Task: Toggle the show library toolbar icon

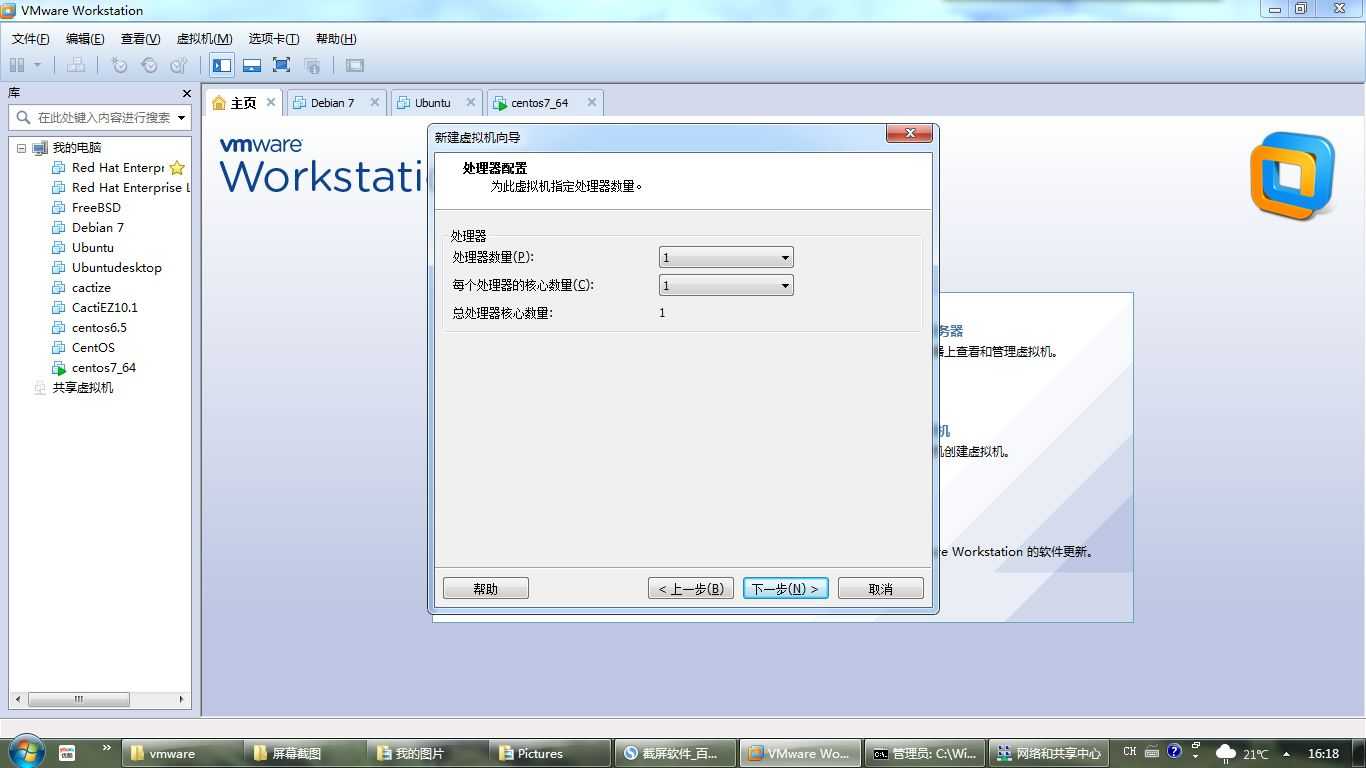Action: pos(222,65)
